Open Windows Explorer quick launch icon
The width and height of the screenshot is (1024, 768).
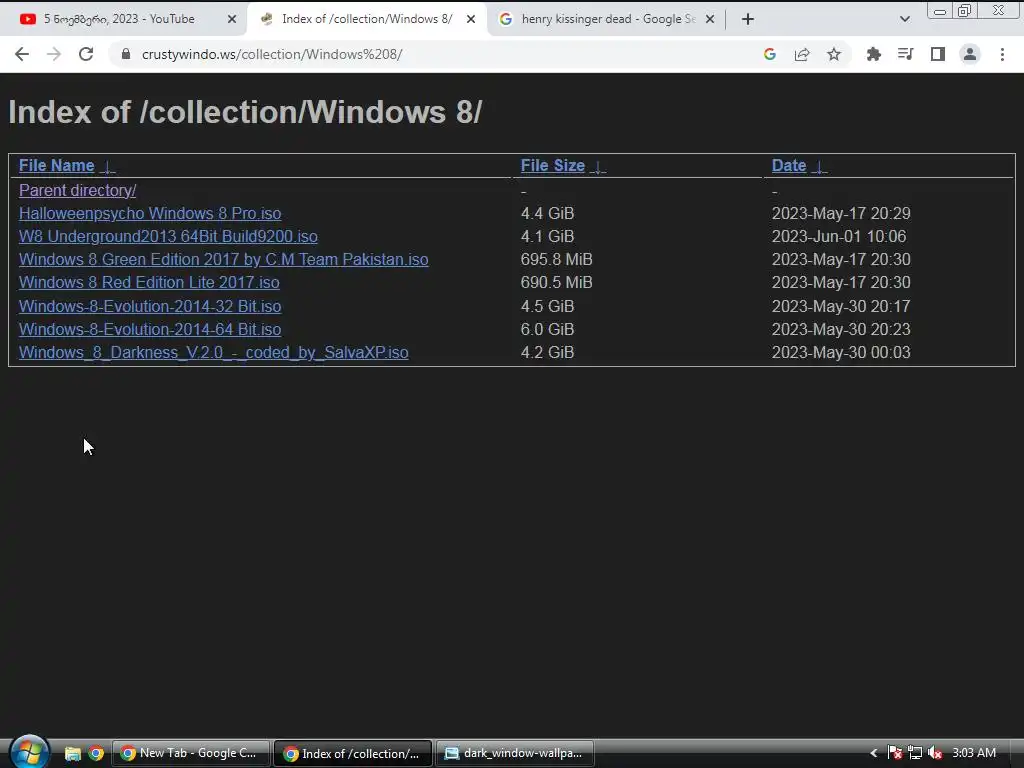click(72, 754)
